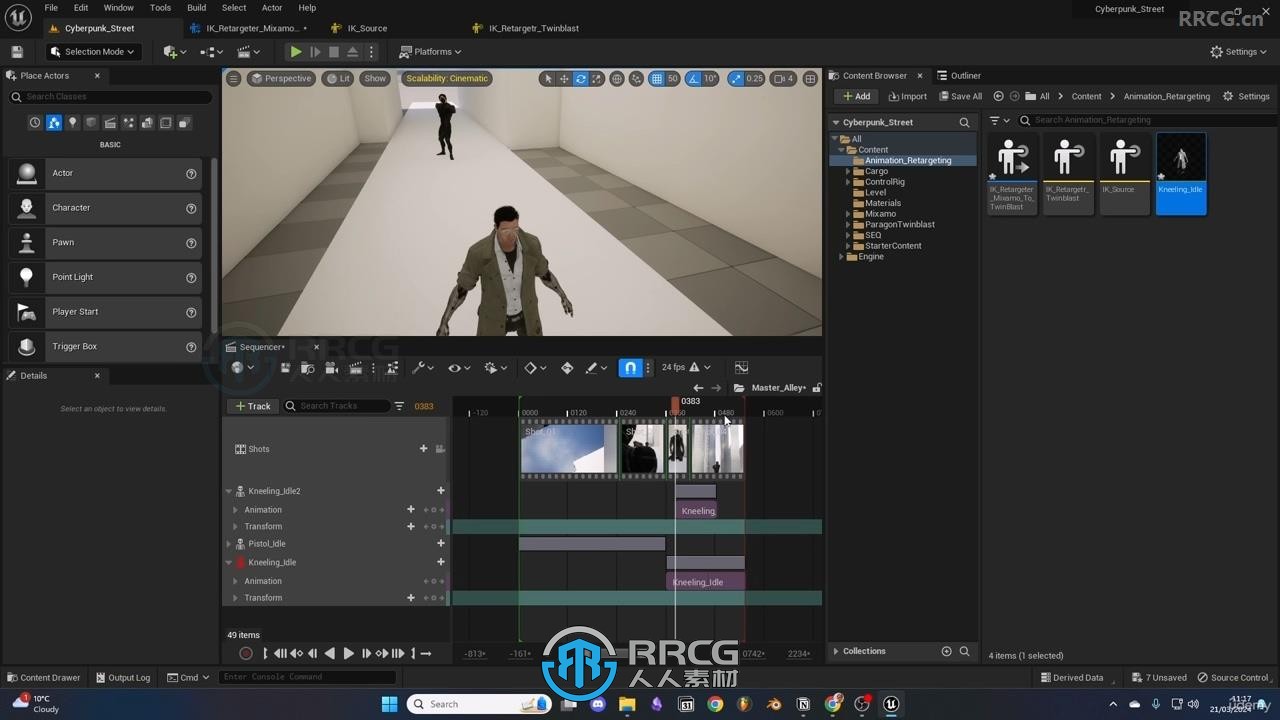Open the Selection Mode dropdown
Viewport: 1280px width, 720px height.
click(94, 52)
